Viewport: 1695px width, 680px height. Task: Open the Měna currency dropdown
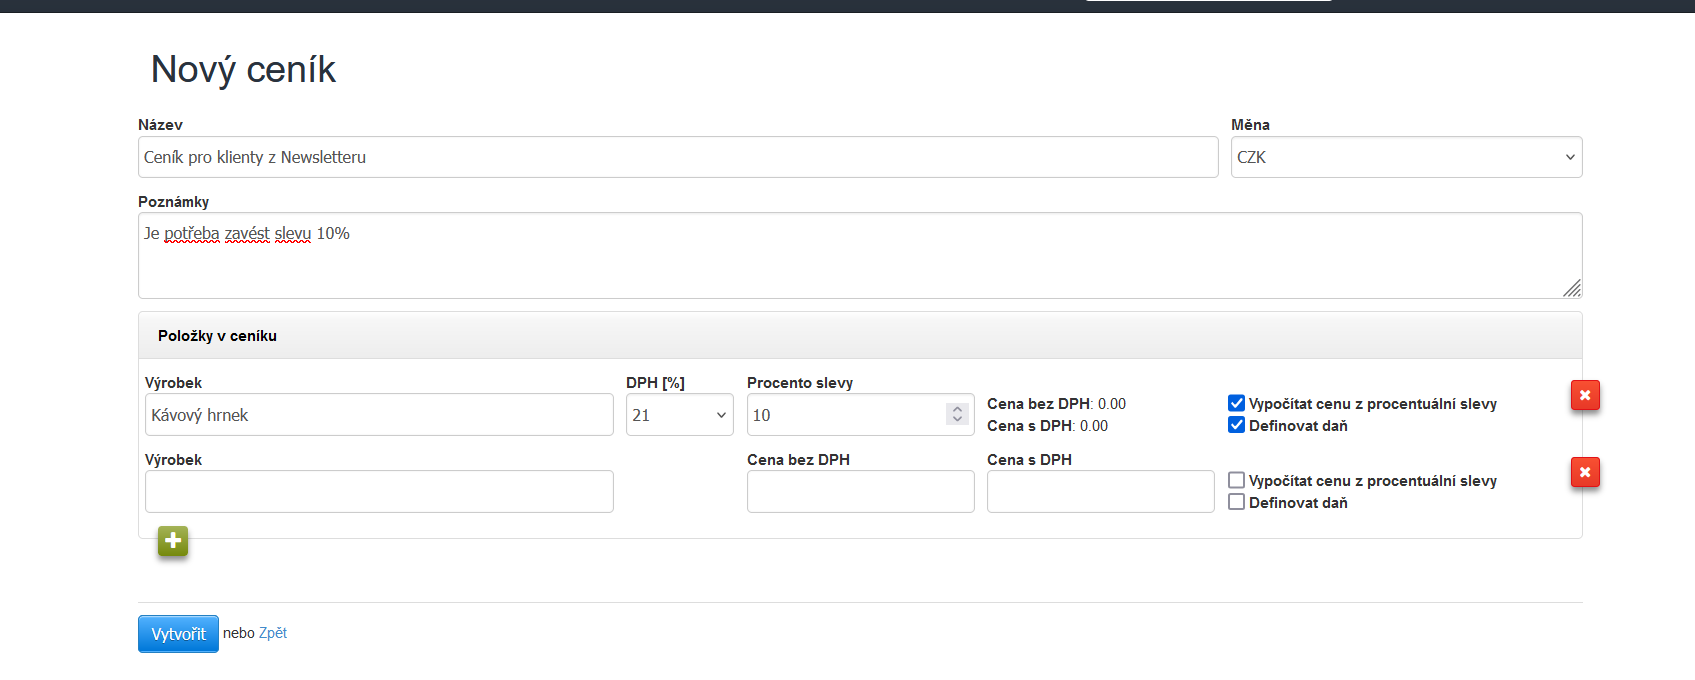[1406, 157]
